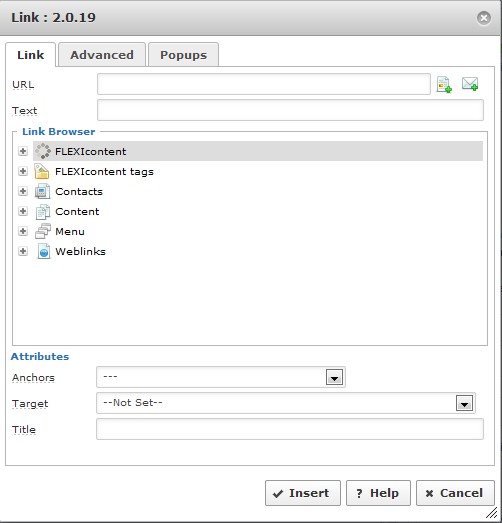Click the Weblinks globe icon

(43, 251)
